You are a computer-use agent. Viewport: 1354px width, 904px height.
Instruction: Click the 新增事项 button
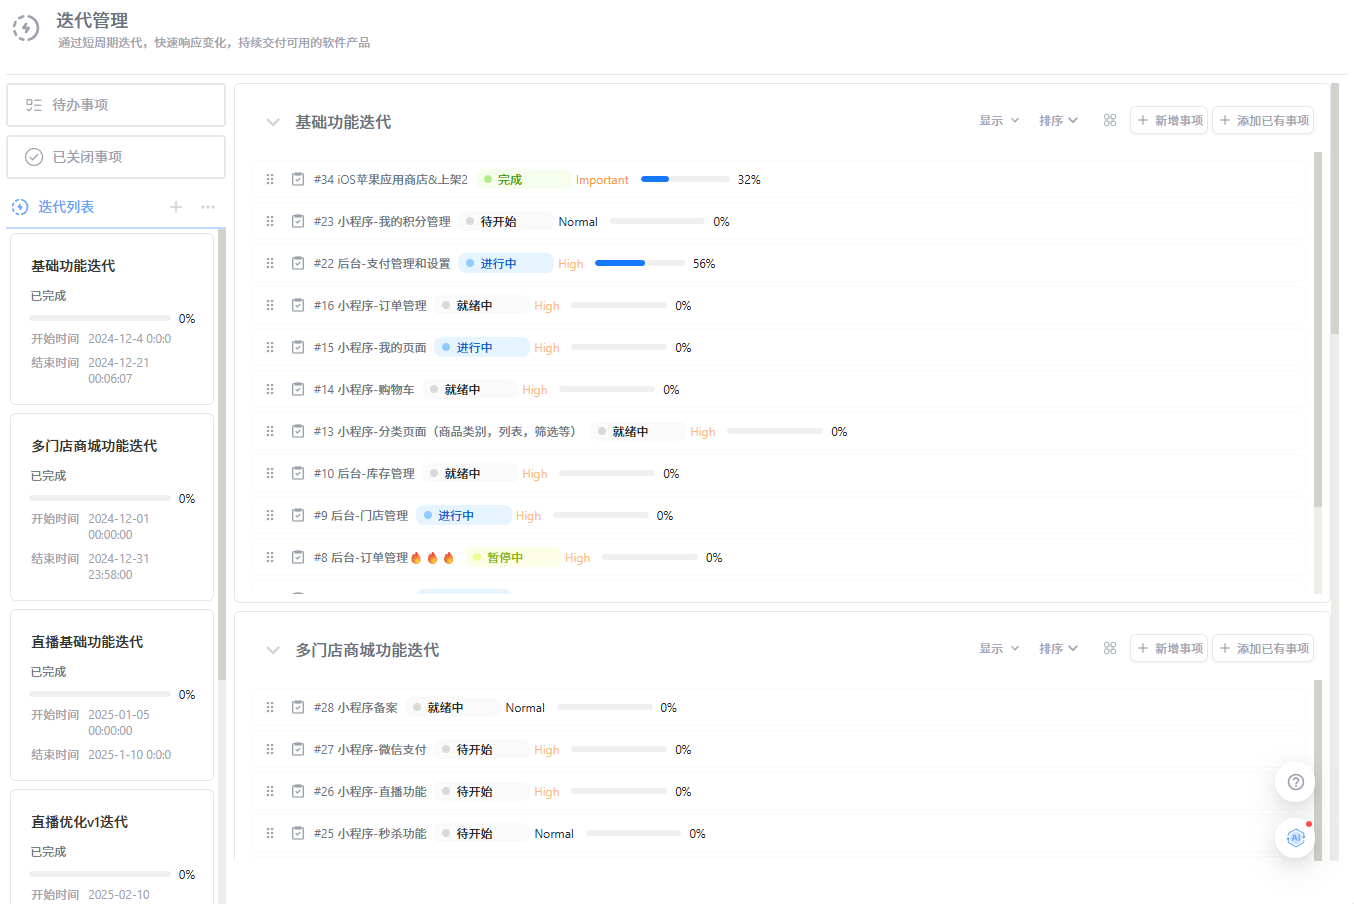point(1168,119)
